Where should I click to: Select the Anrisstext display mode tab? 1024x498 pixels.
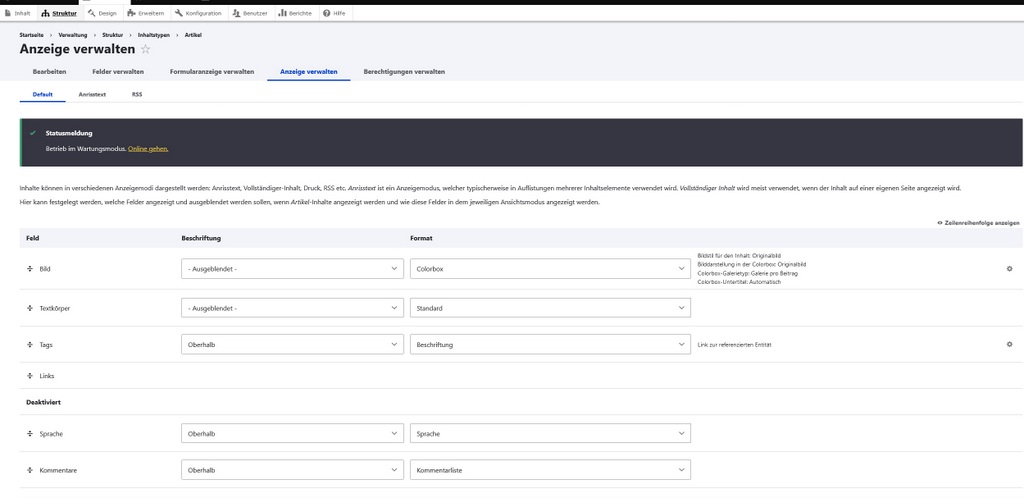pyautogui.click(x=92, y=94)
